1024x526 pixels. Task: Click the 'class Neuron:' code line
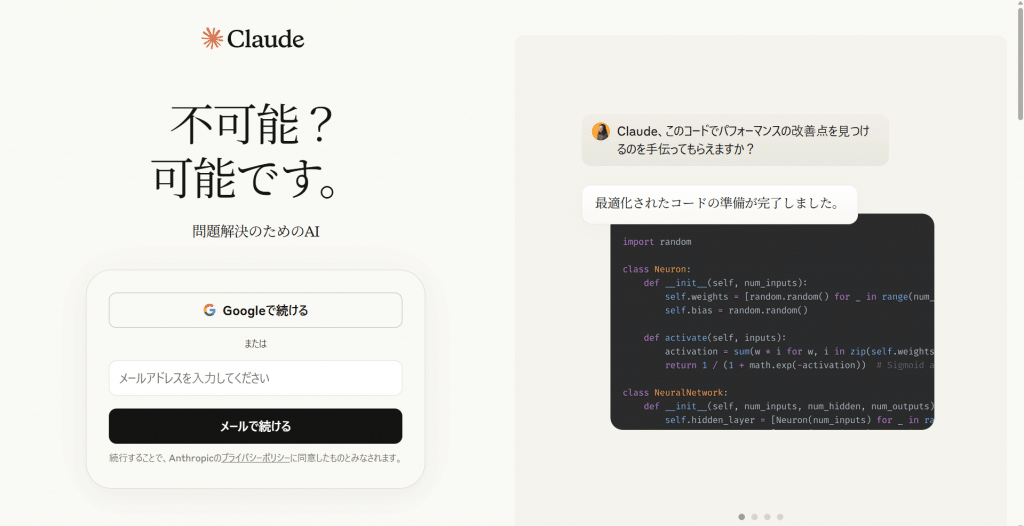pos(656,269)
